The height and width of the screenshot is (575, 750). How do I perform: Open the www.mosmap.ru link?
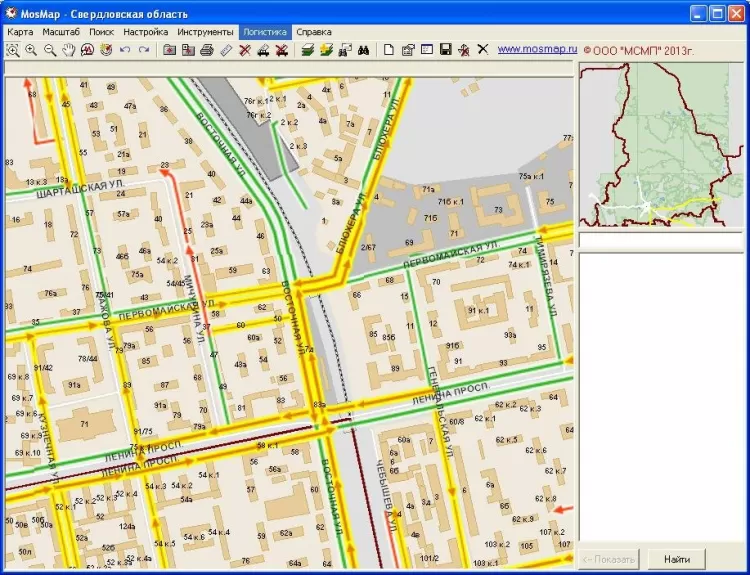click(x=537, y=49)
